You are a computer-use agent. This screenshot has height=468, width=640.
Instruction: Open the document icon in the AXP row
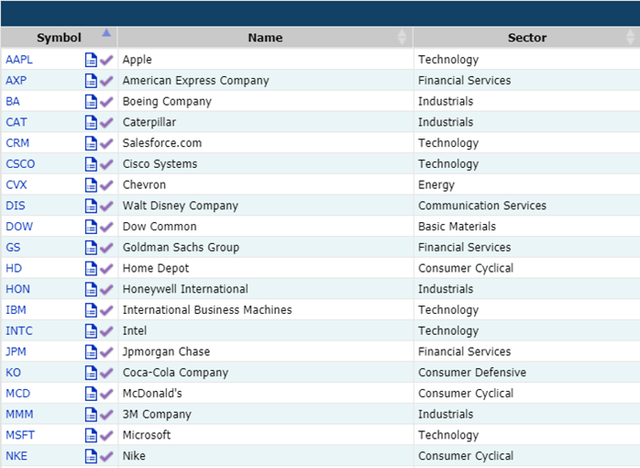91,80
